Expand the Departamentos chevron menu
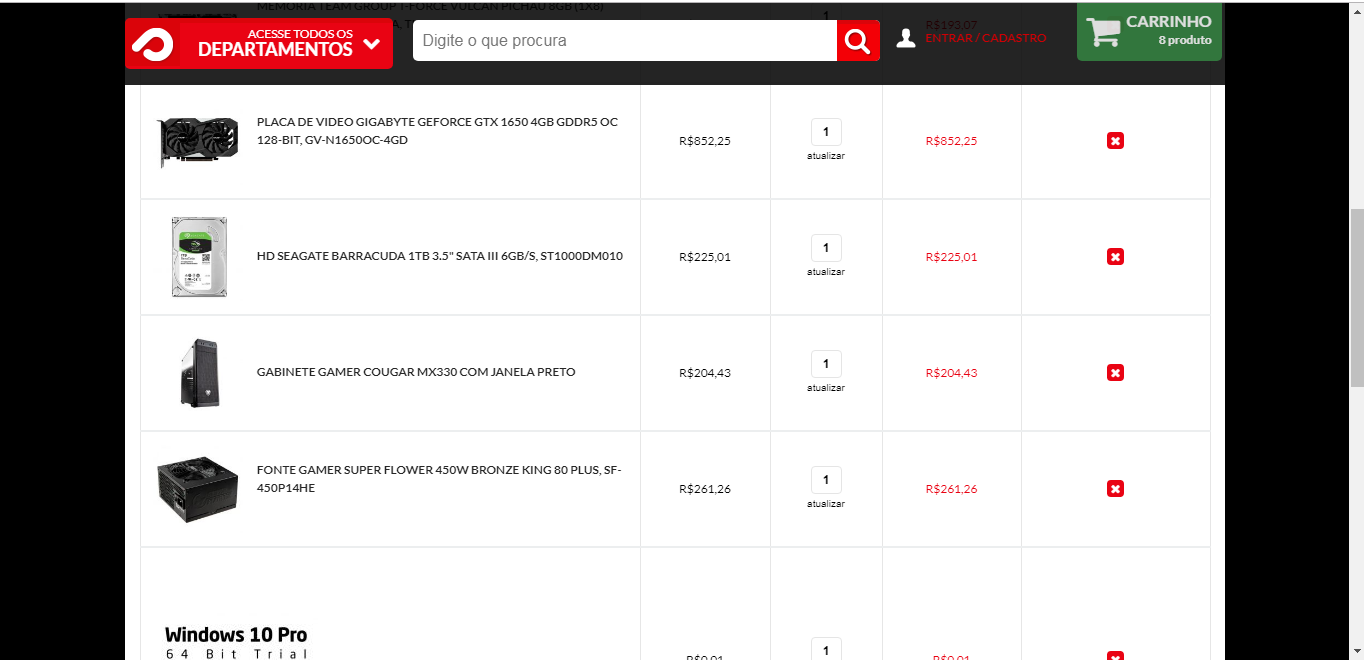Image resolution: width=1364 pixels, height=660 pixels. click(x=372, y=45)
